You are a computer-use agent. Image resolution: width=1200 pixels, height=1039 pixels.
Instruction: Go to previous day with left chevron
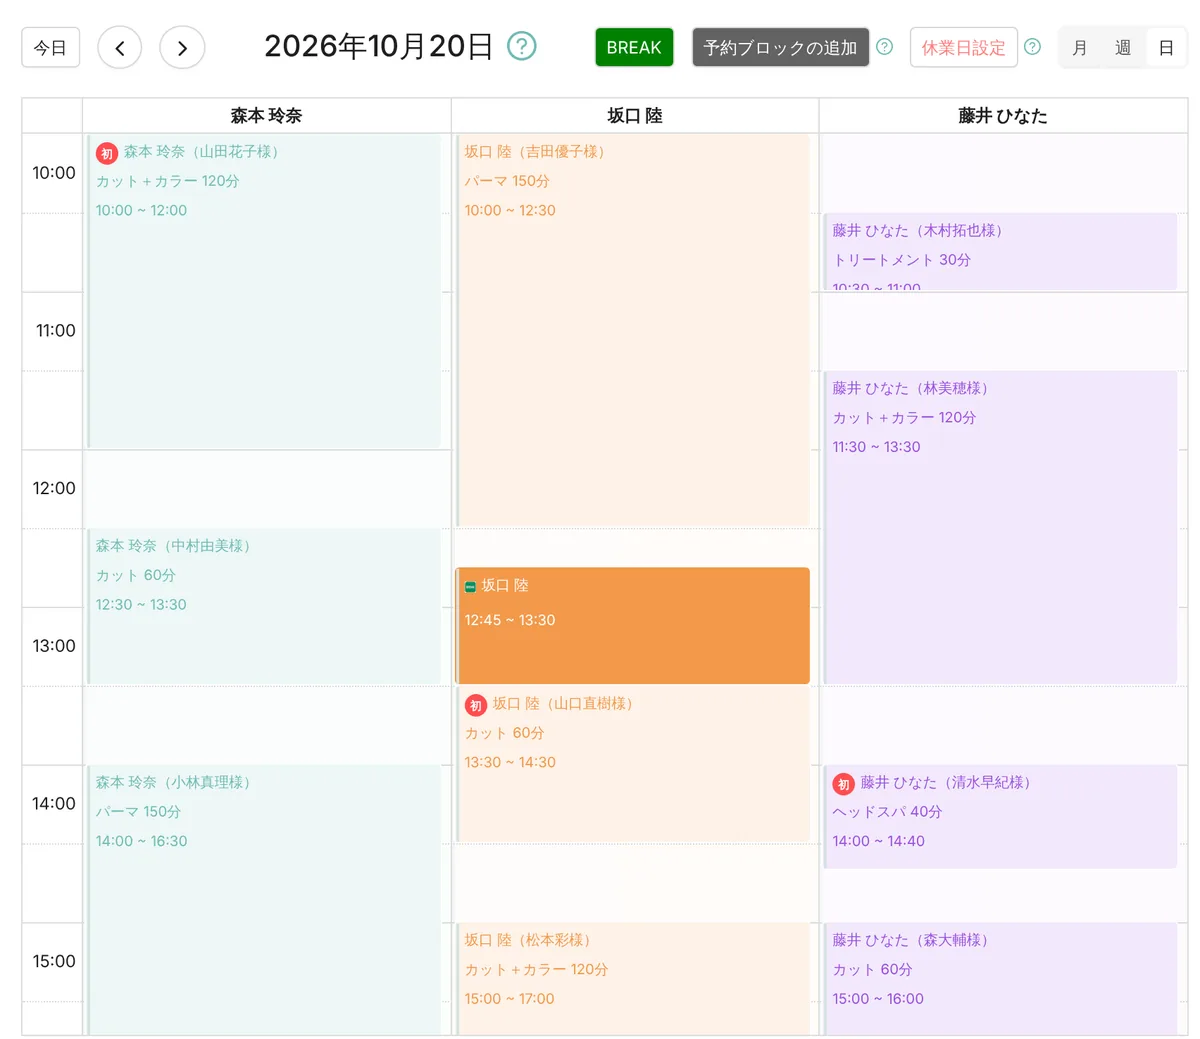[x=120, y=47]
